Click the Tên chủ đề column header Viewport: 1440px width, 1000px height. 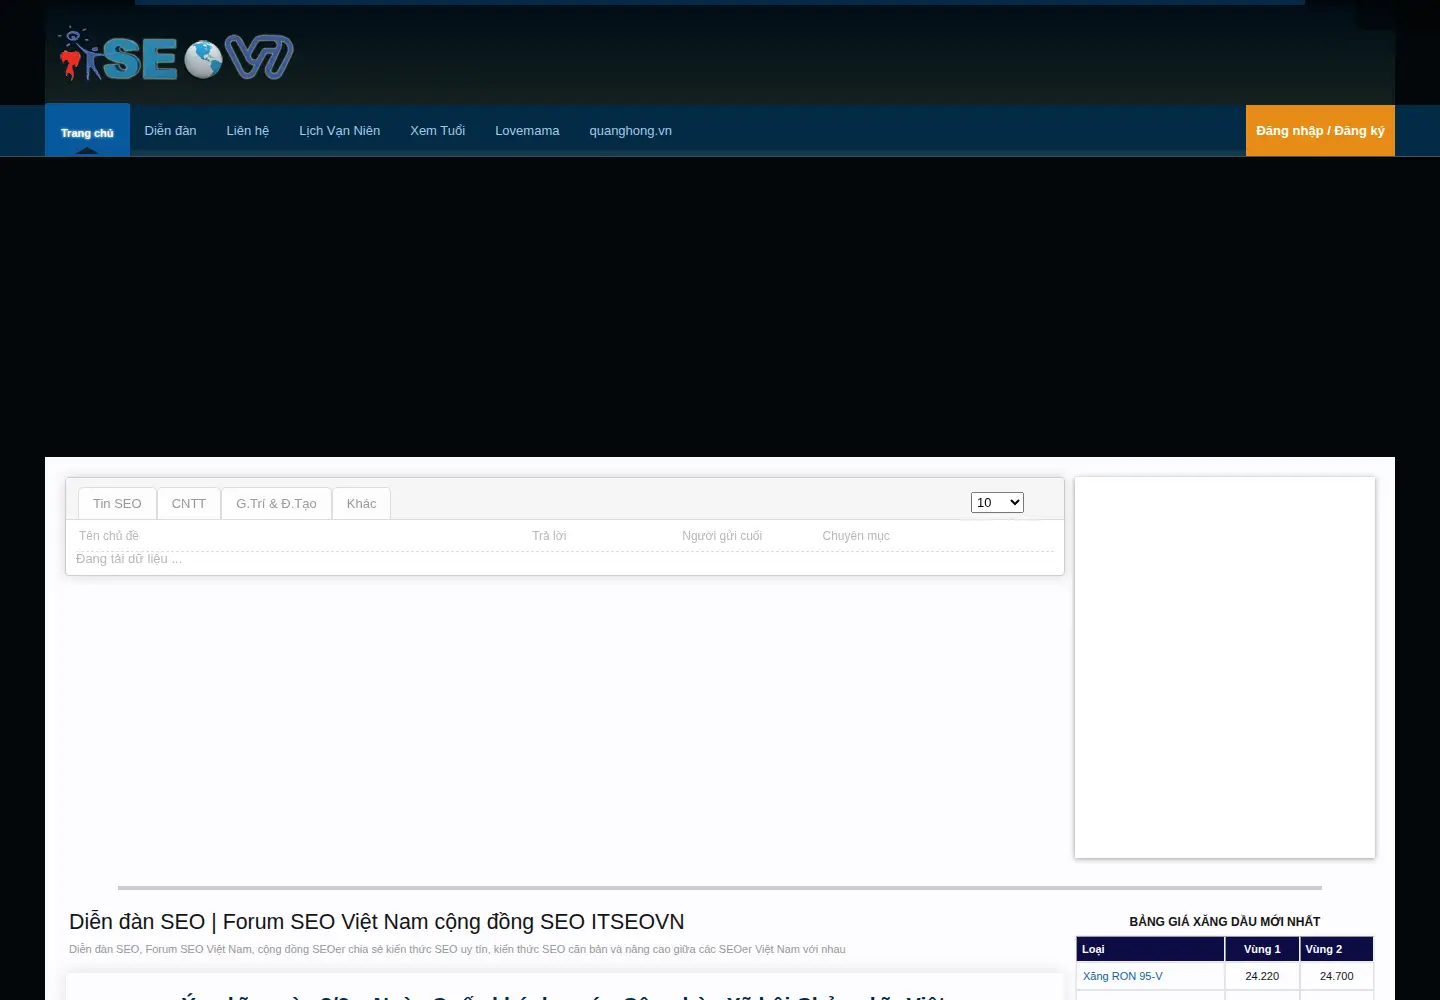click(x=109, y=536)
